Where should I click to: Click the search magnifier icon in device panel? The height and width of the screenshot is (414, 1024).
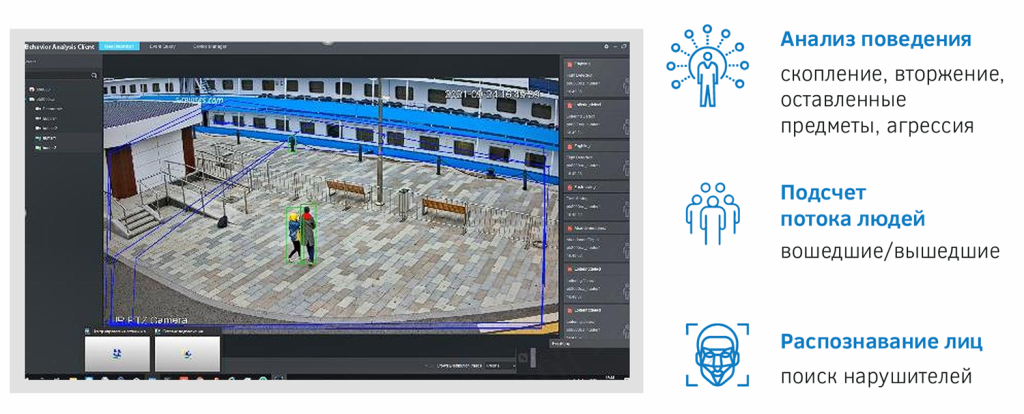pyautogui.click(x=94, y=75)
